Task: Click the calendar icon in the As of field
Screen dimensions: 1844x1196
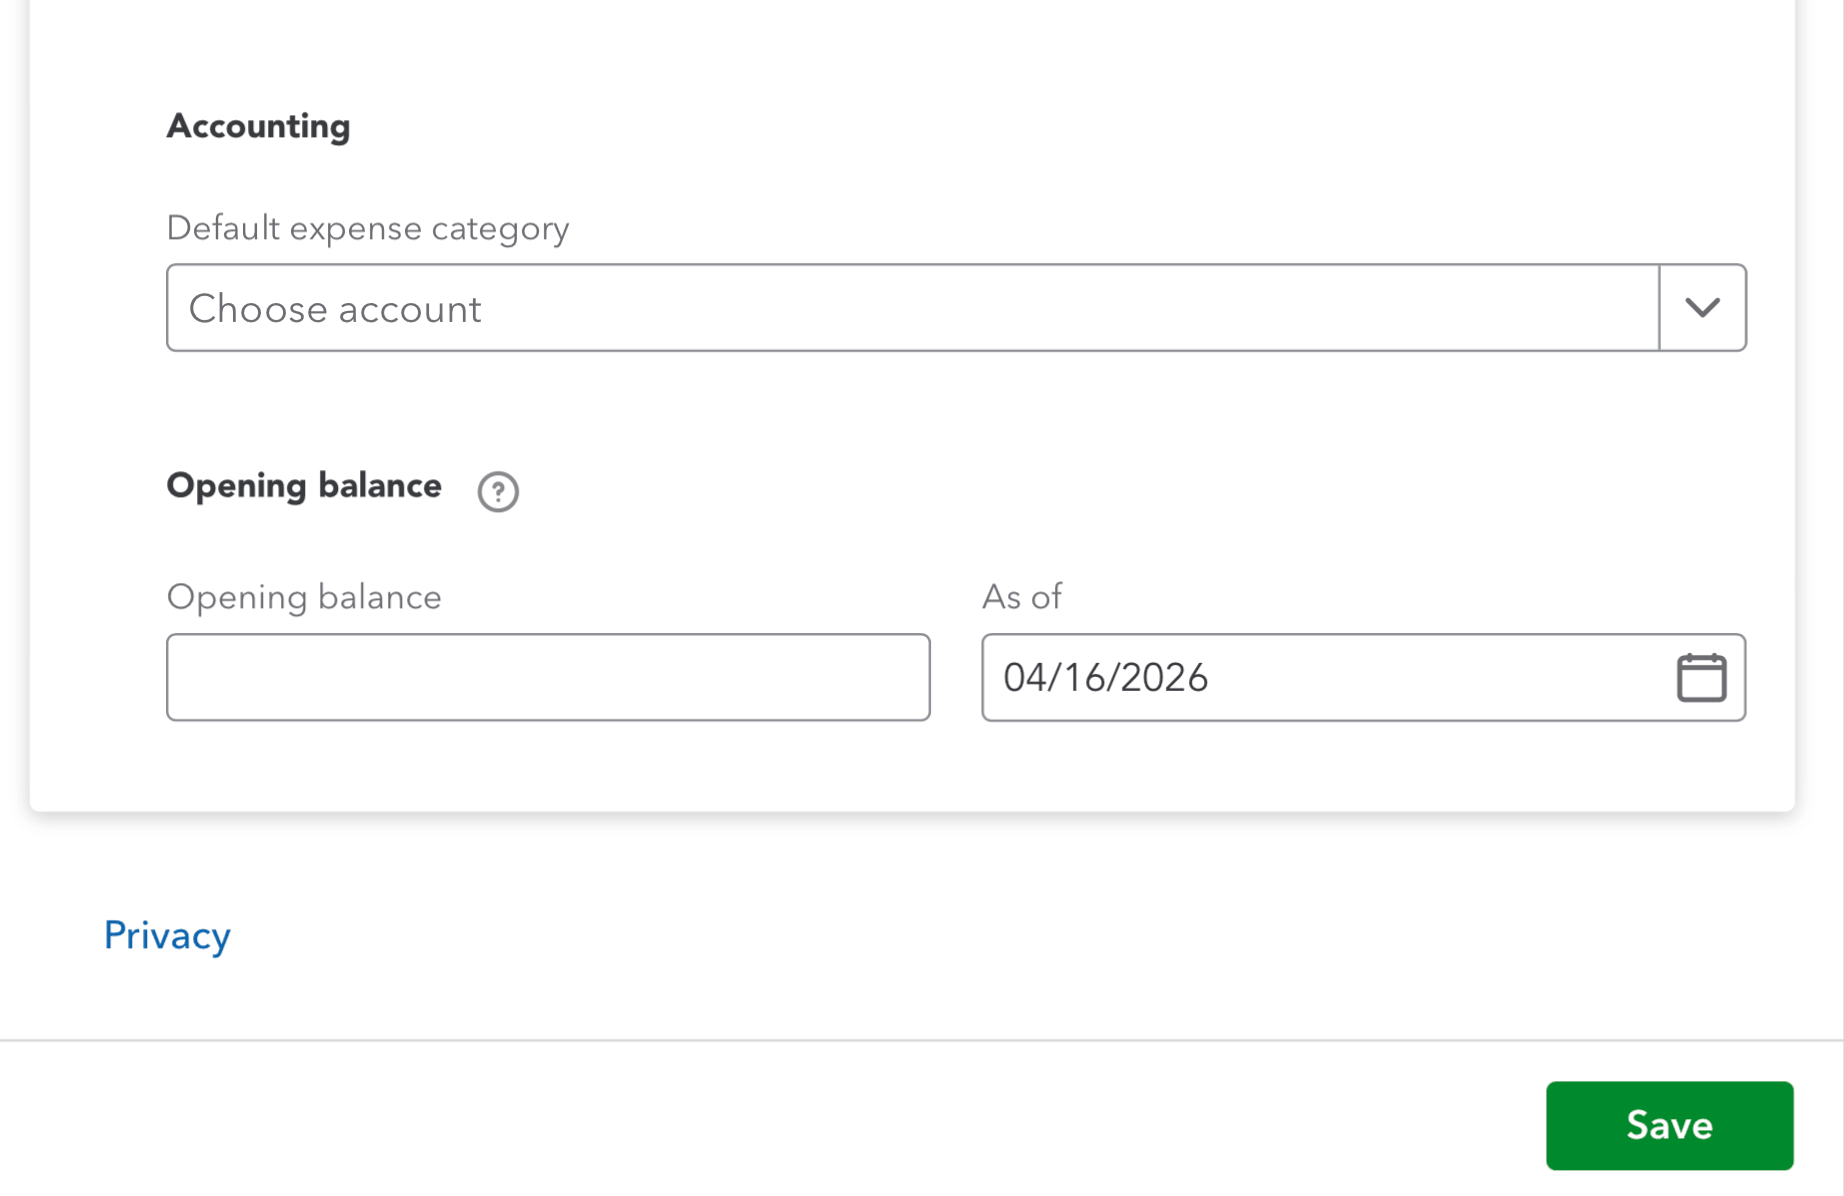Action: 1702,677
